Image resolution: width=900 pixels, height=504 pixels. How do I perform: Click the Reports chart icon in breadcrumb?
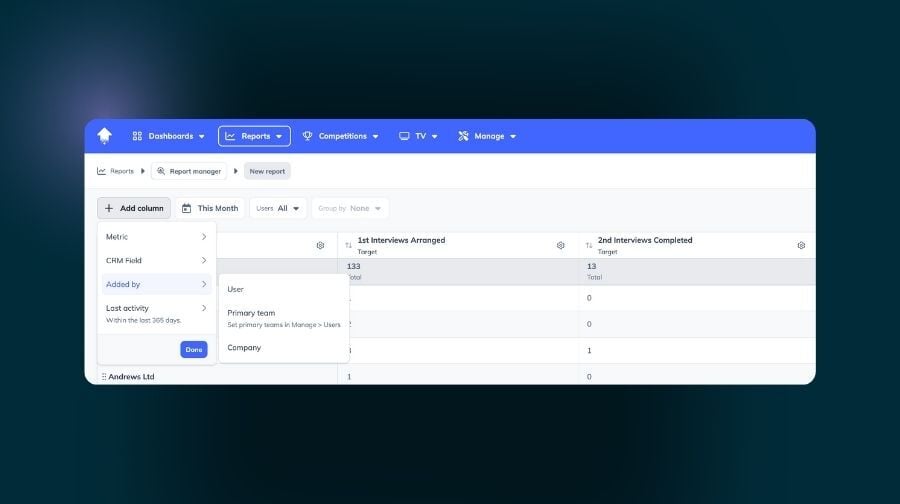click(102, 171)
